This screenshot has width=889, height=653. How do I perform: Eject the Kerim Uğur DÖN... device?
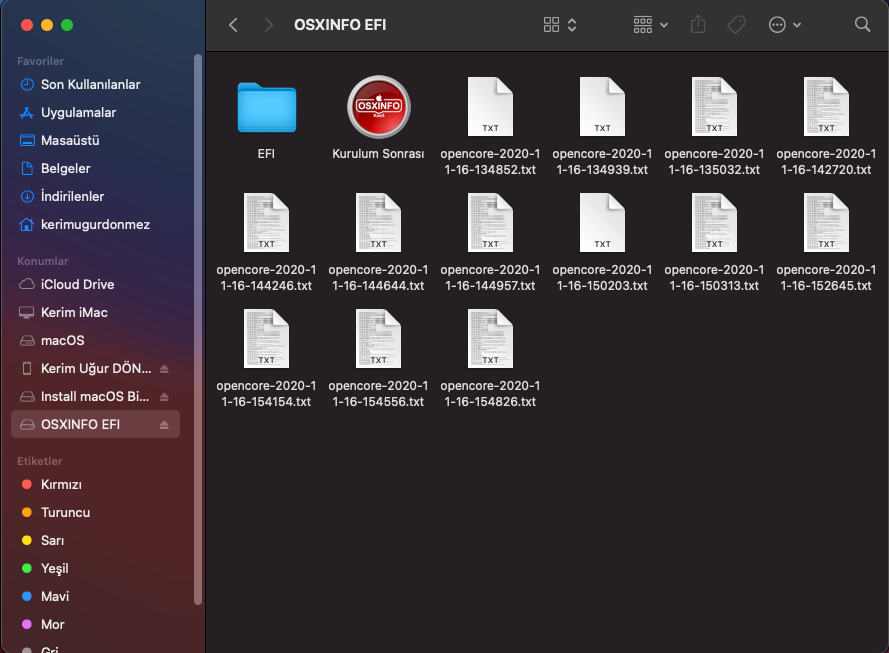(165, 369)
